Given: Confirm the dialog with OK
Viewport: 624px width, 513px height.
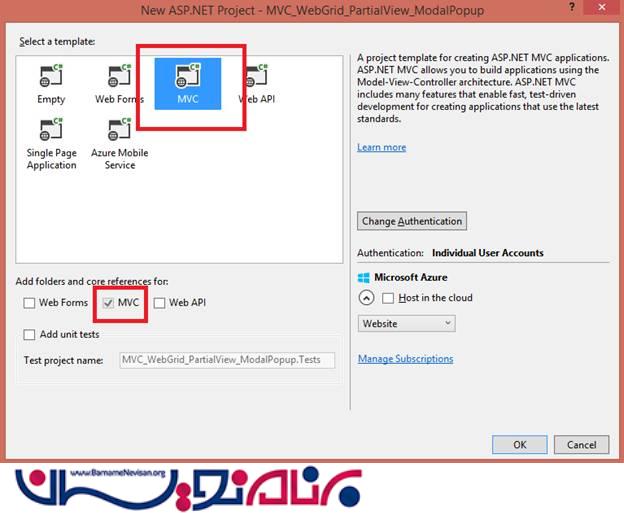Looking at the screenshot, I should (x=520, y=445).
